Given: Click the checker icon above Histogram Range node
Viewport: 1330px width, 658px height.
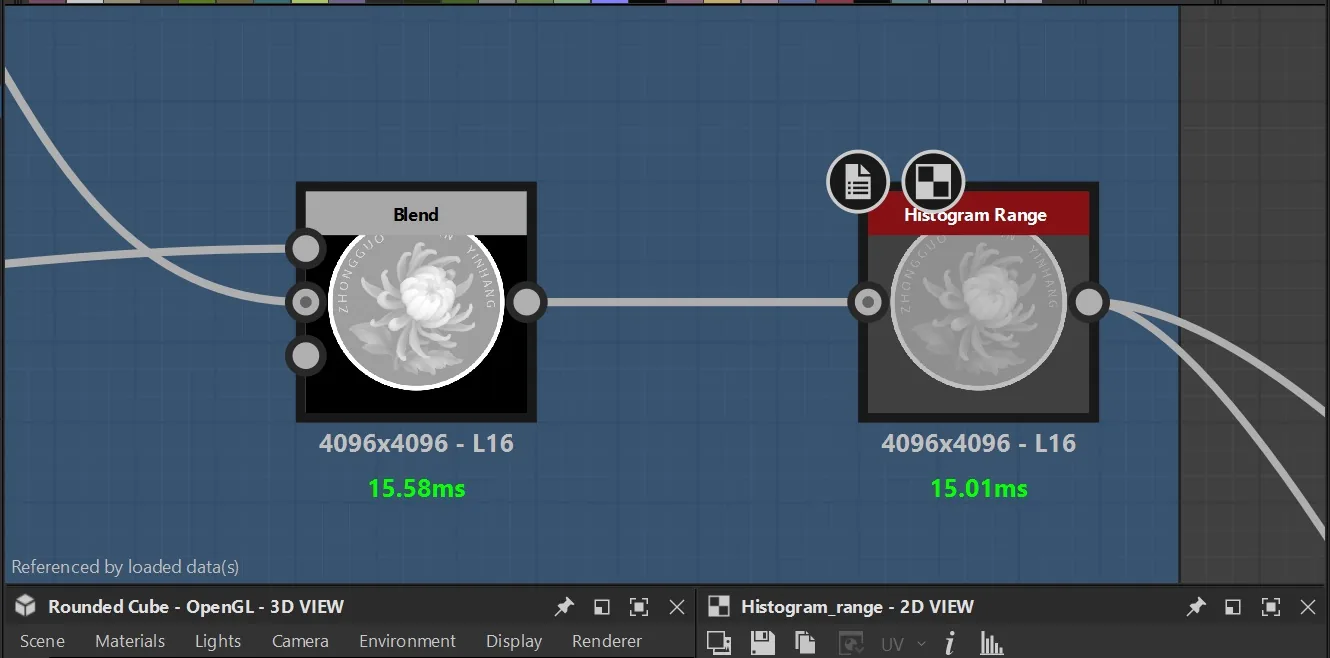Looking at the screenshot, I should pyautogui.click(x=933, y=182).
